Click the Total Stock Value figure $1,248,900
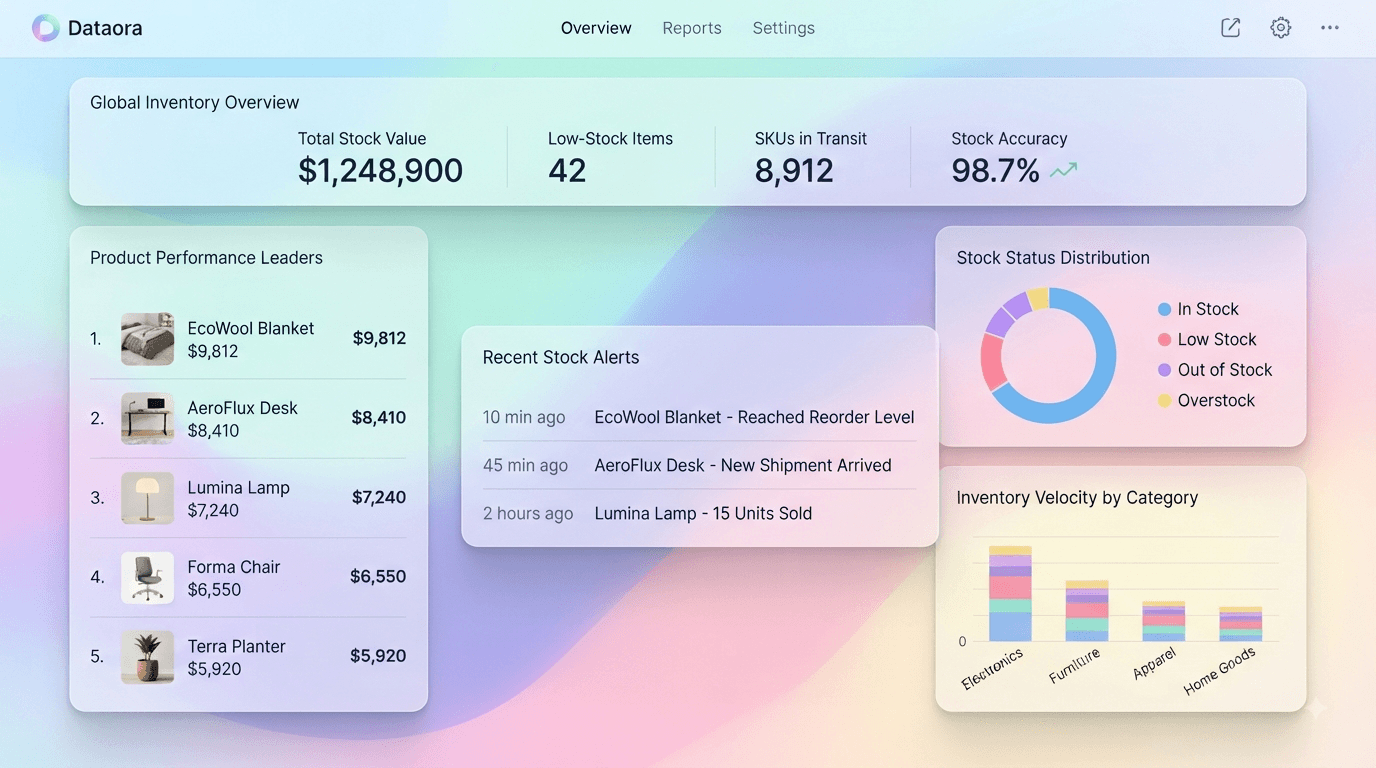Screen dimensions: 1376x768 [x=380, y=171]
